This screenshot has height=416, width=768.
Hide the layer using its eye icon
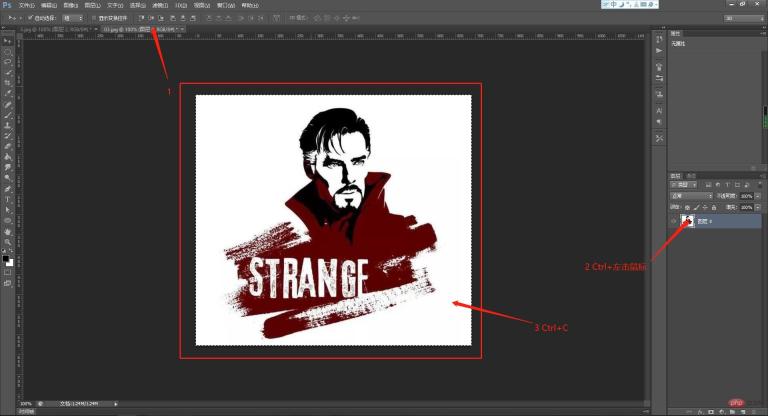coord(672,221)
